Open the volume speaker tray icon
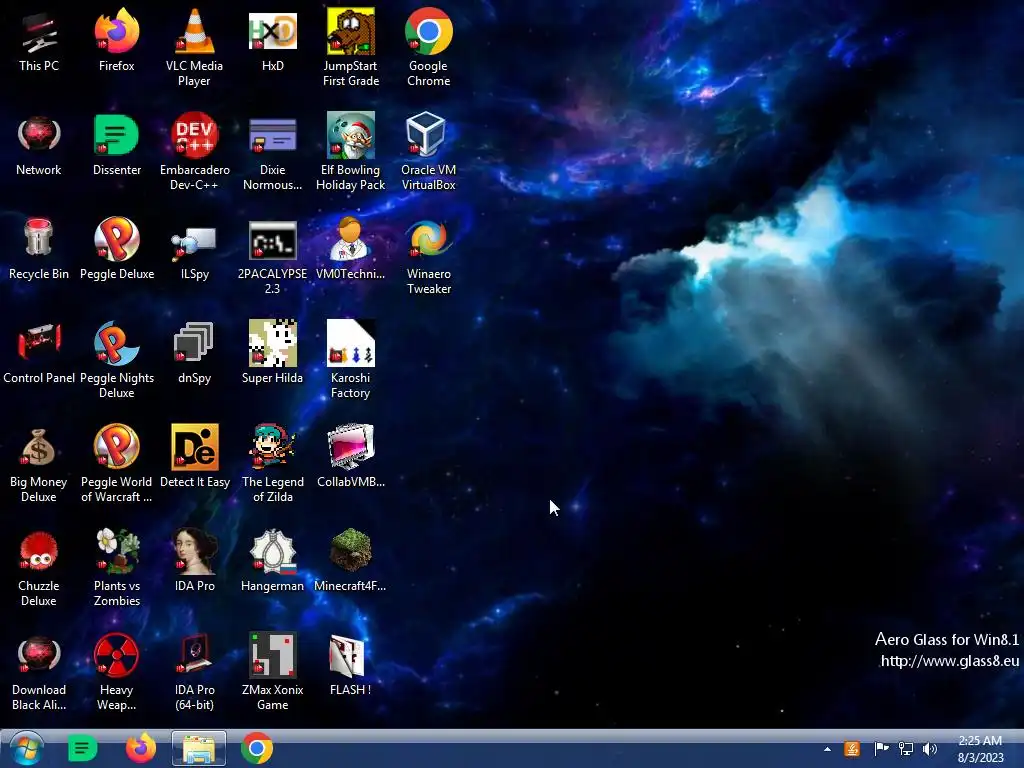The height and width of the screenshot is (768, 1024). pyautogui.click(x=931, y=749)
